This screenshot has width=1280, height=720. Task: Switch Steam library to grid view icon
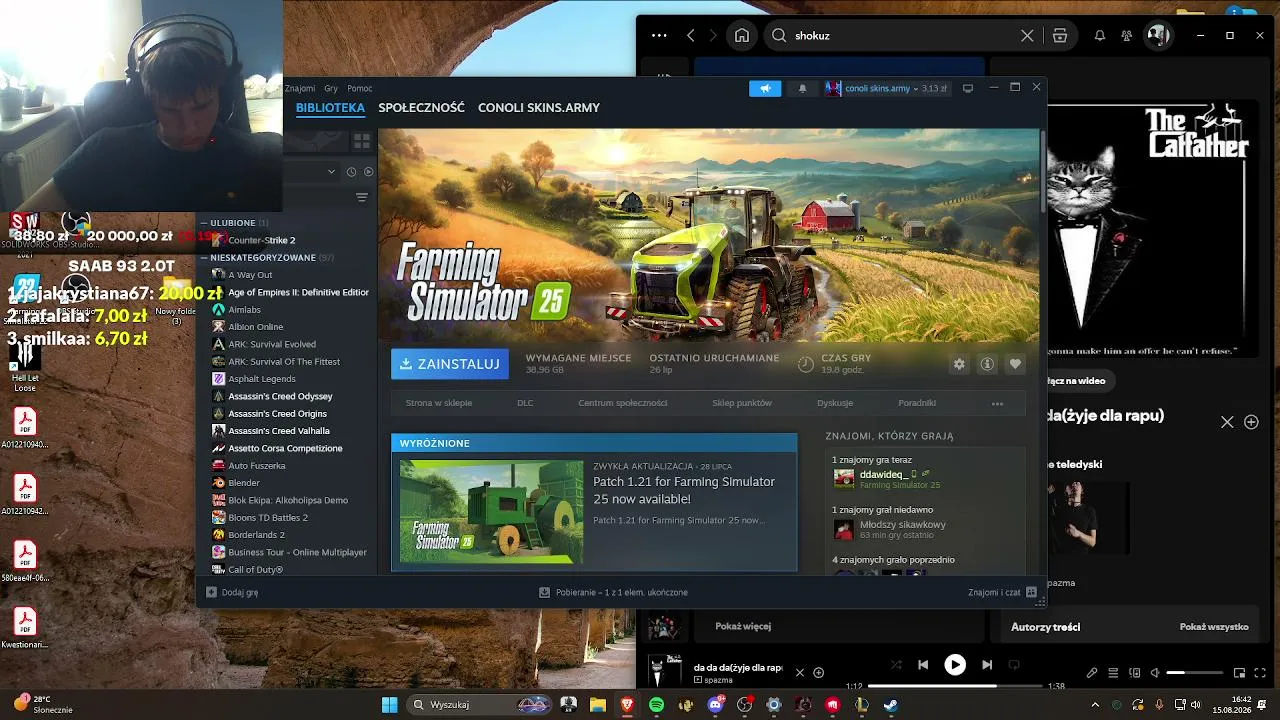(x=362, y=141)
